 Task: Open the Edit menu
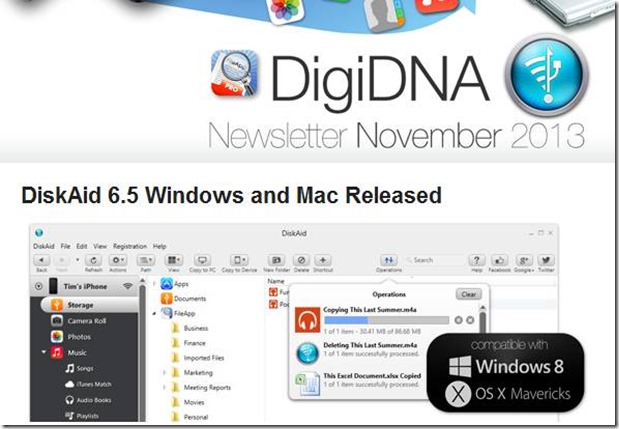tap(82, 246)
